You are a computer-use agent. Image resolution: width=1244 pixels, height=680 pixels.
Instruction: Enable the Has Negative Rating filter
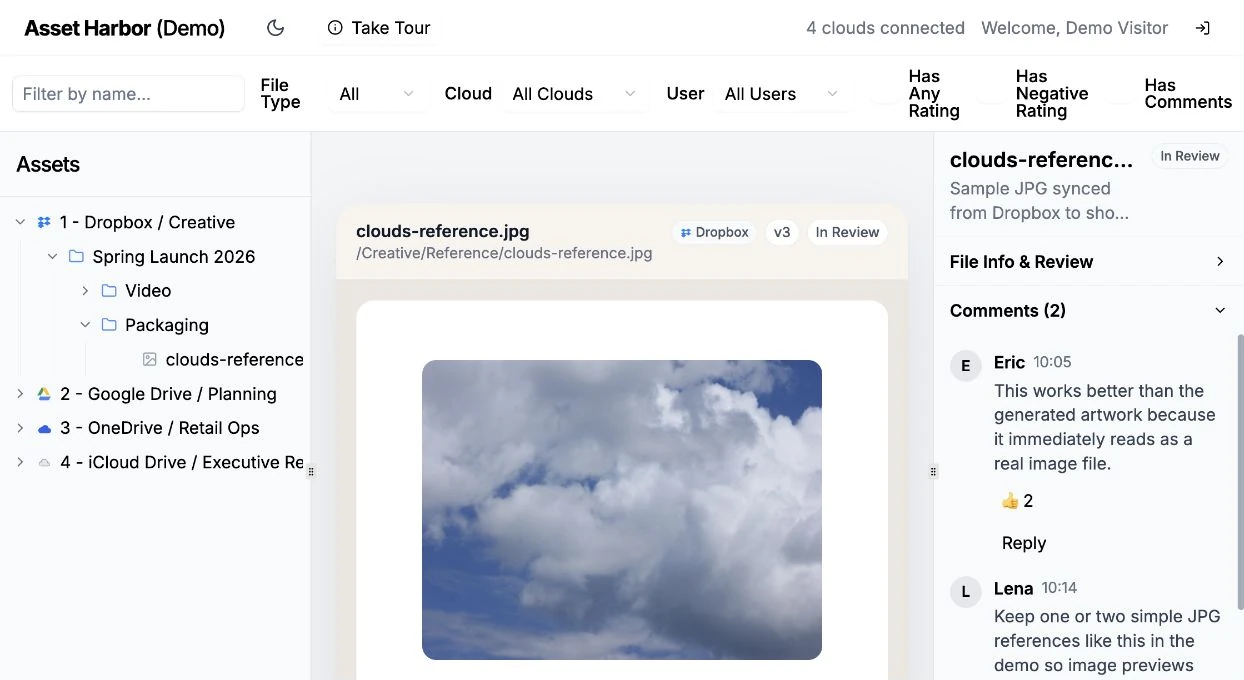click(990, 94)
